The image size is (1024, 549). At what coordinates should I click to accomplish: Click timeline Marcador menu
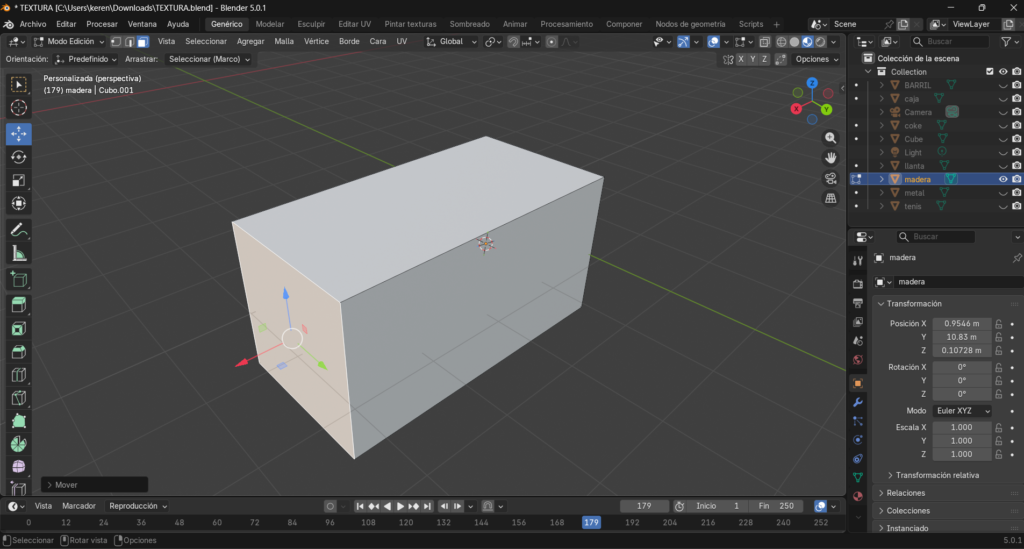click(79, 506)
